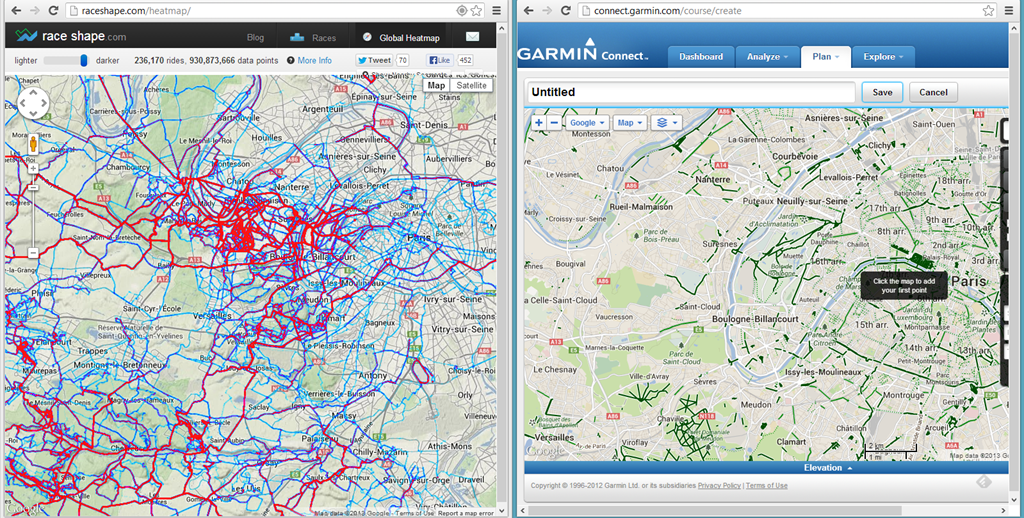
Task: Click the Tweet count bubble showing 70
Action: click(402, 60)
